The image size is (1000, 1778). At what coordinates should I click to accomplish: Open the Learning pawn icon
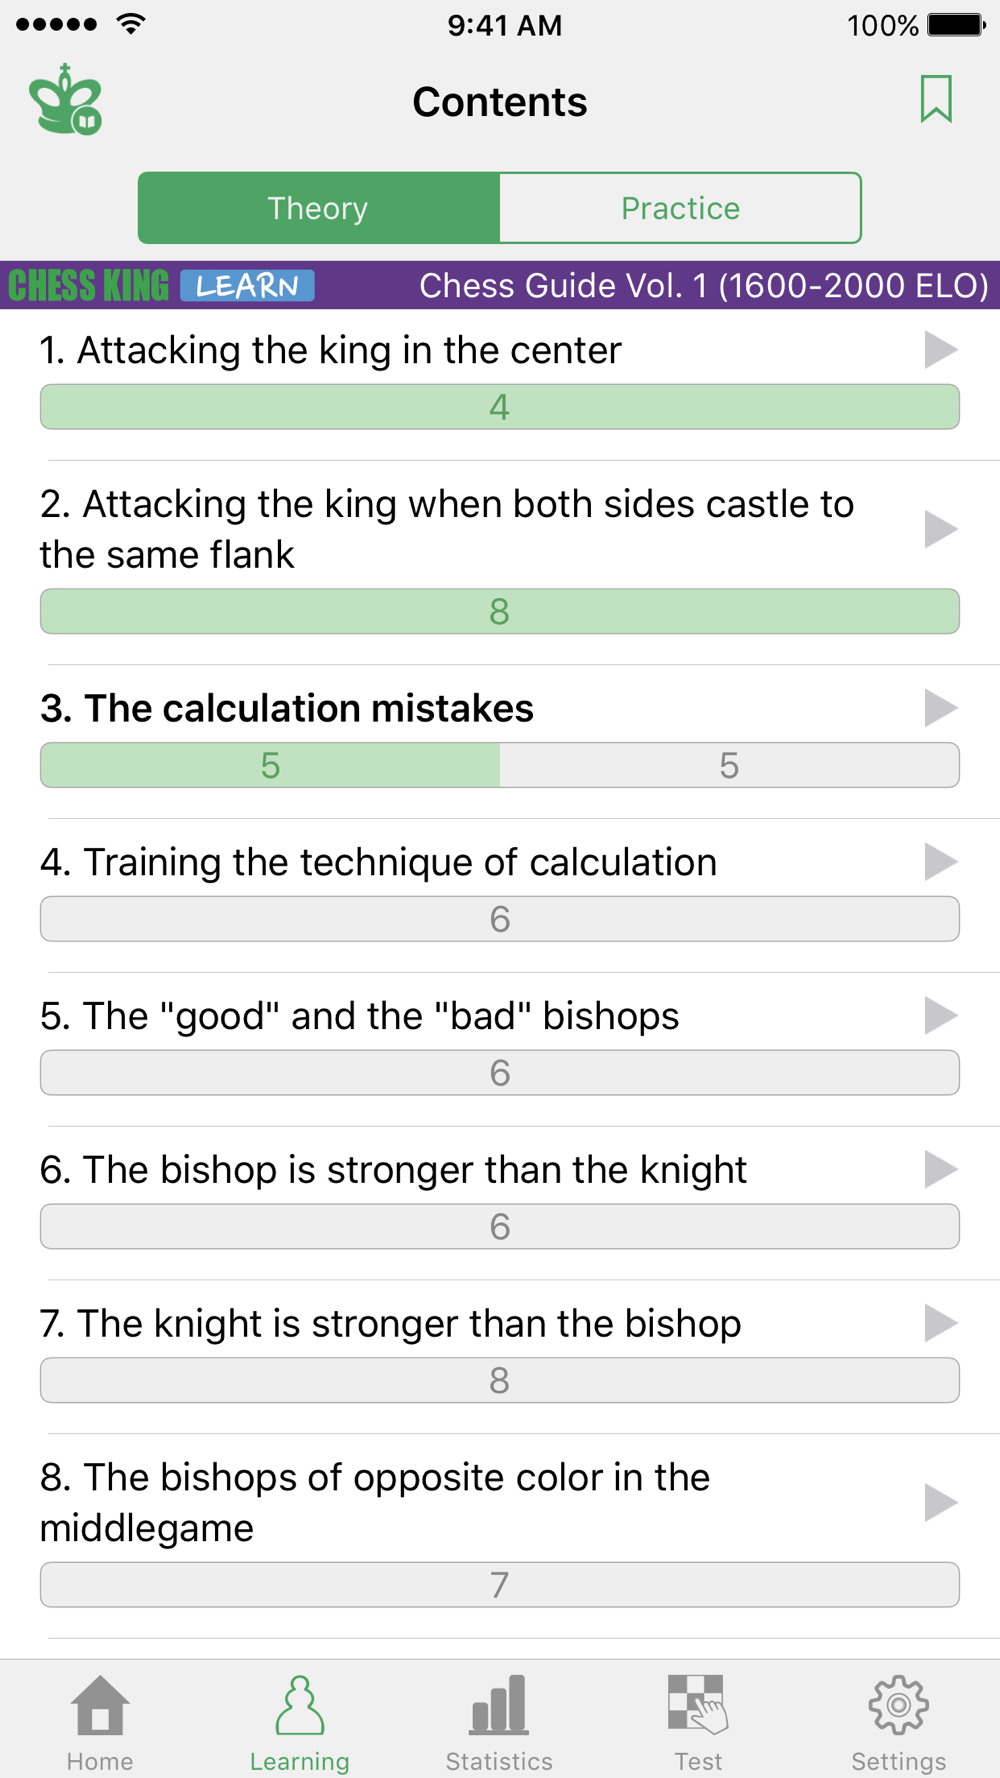[x=299, y=1705]
